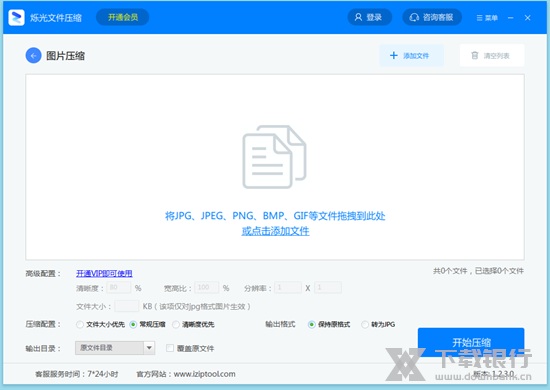Open the 开通VIP即可使用 link

104,273
